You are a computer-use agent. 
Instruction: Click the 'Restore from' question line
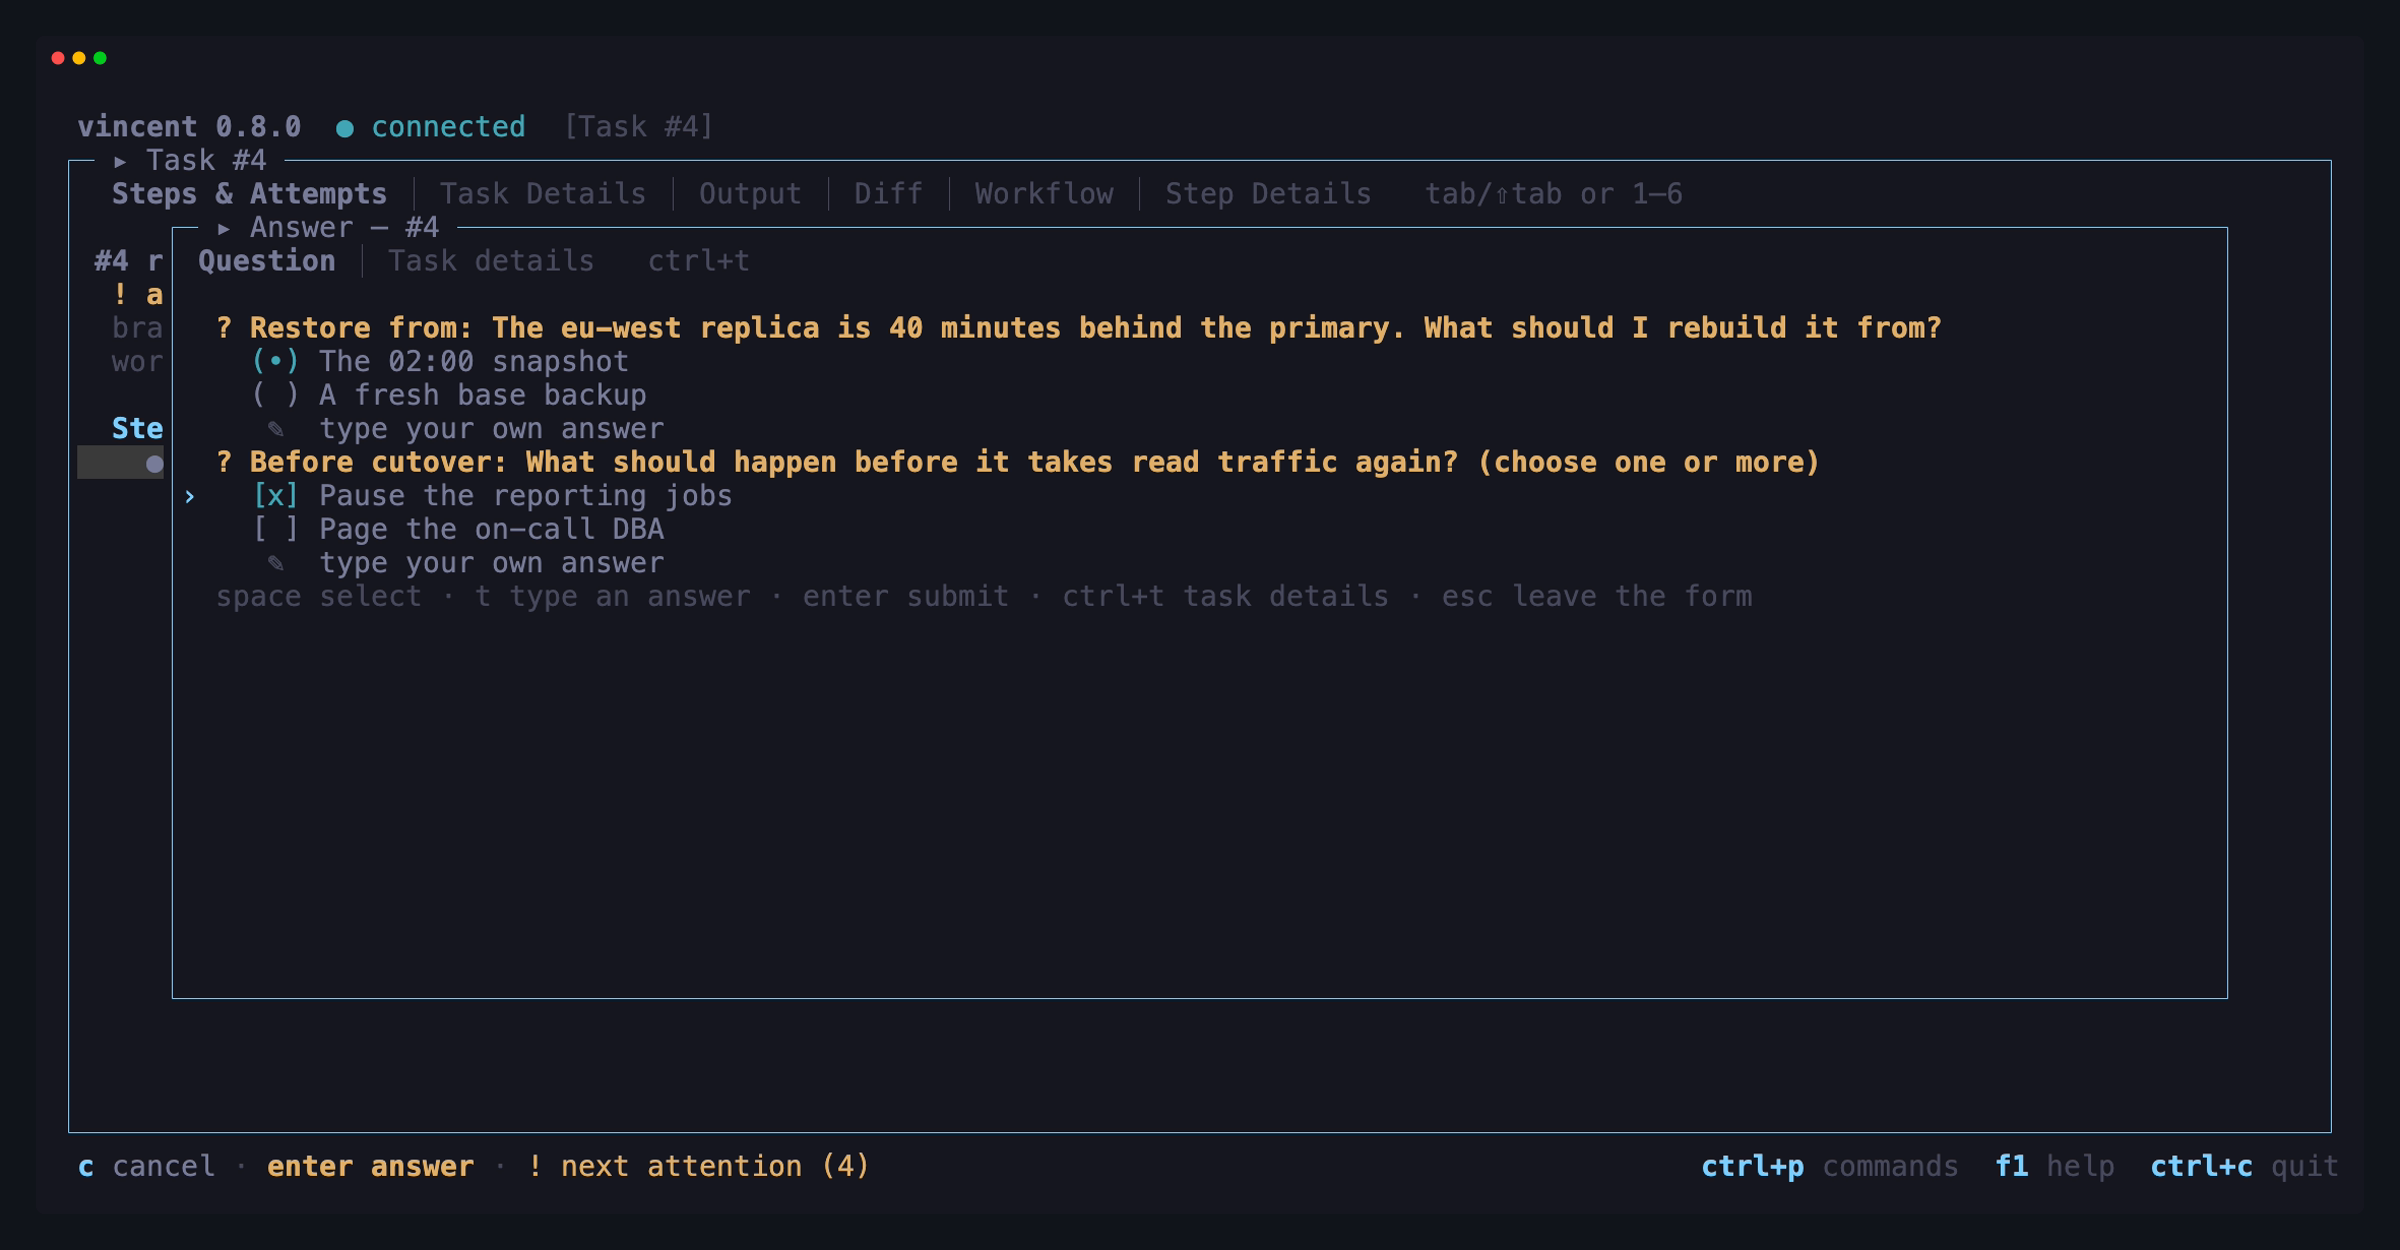coord(1079,328)
